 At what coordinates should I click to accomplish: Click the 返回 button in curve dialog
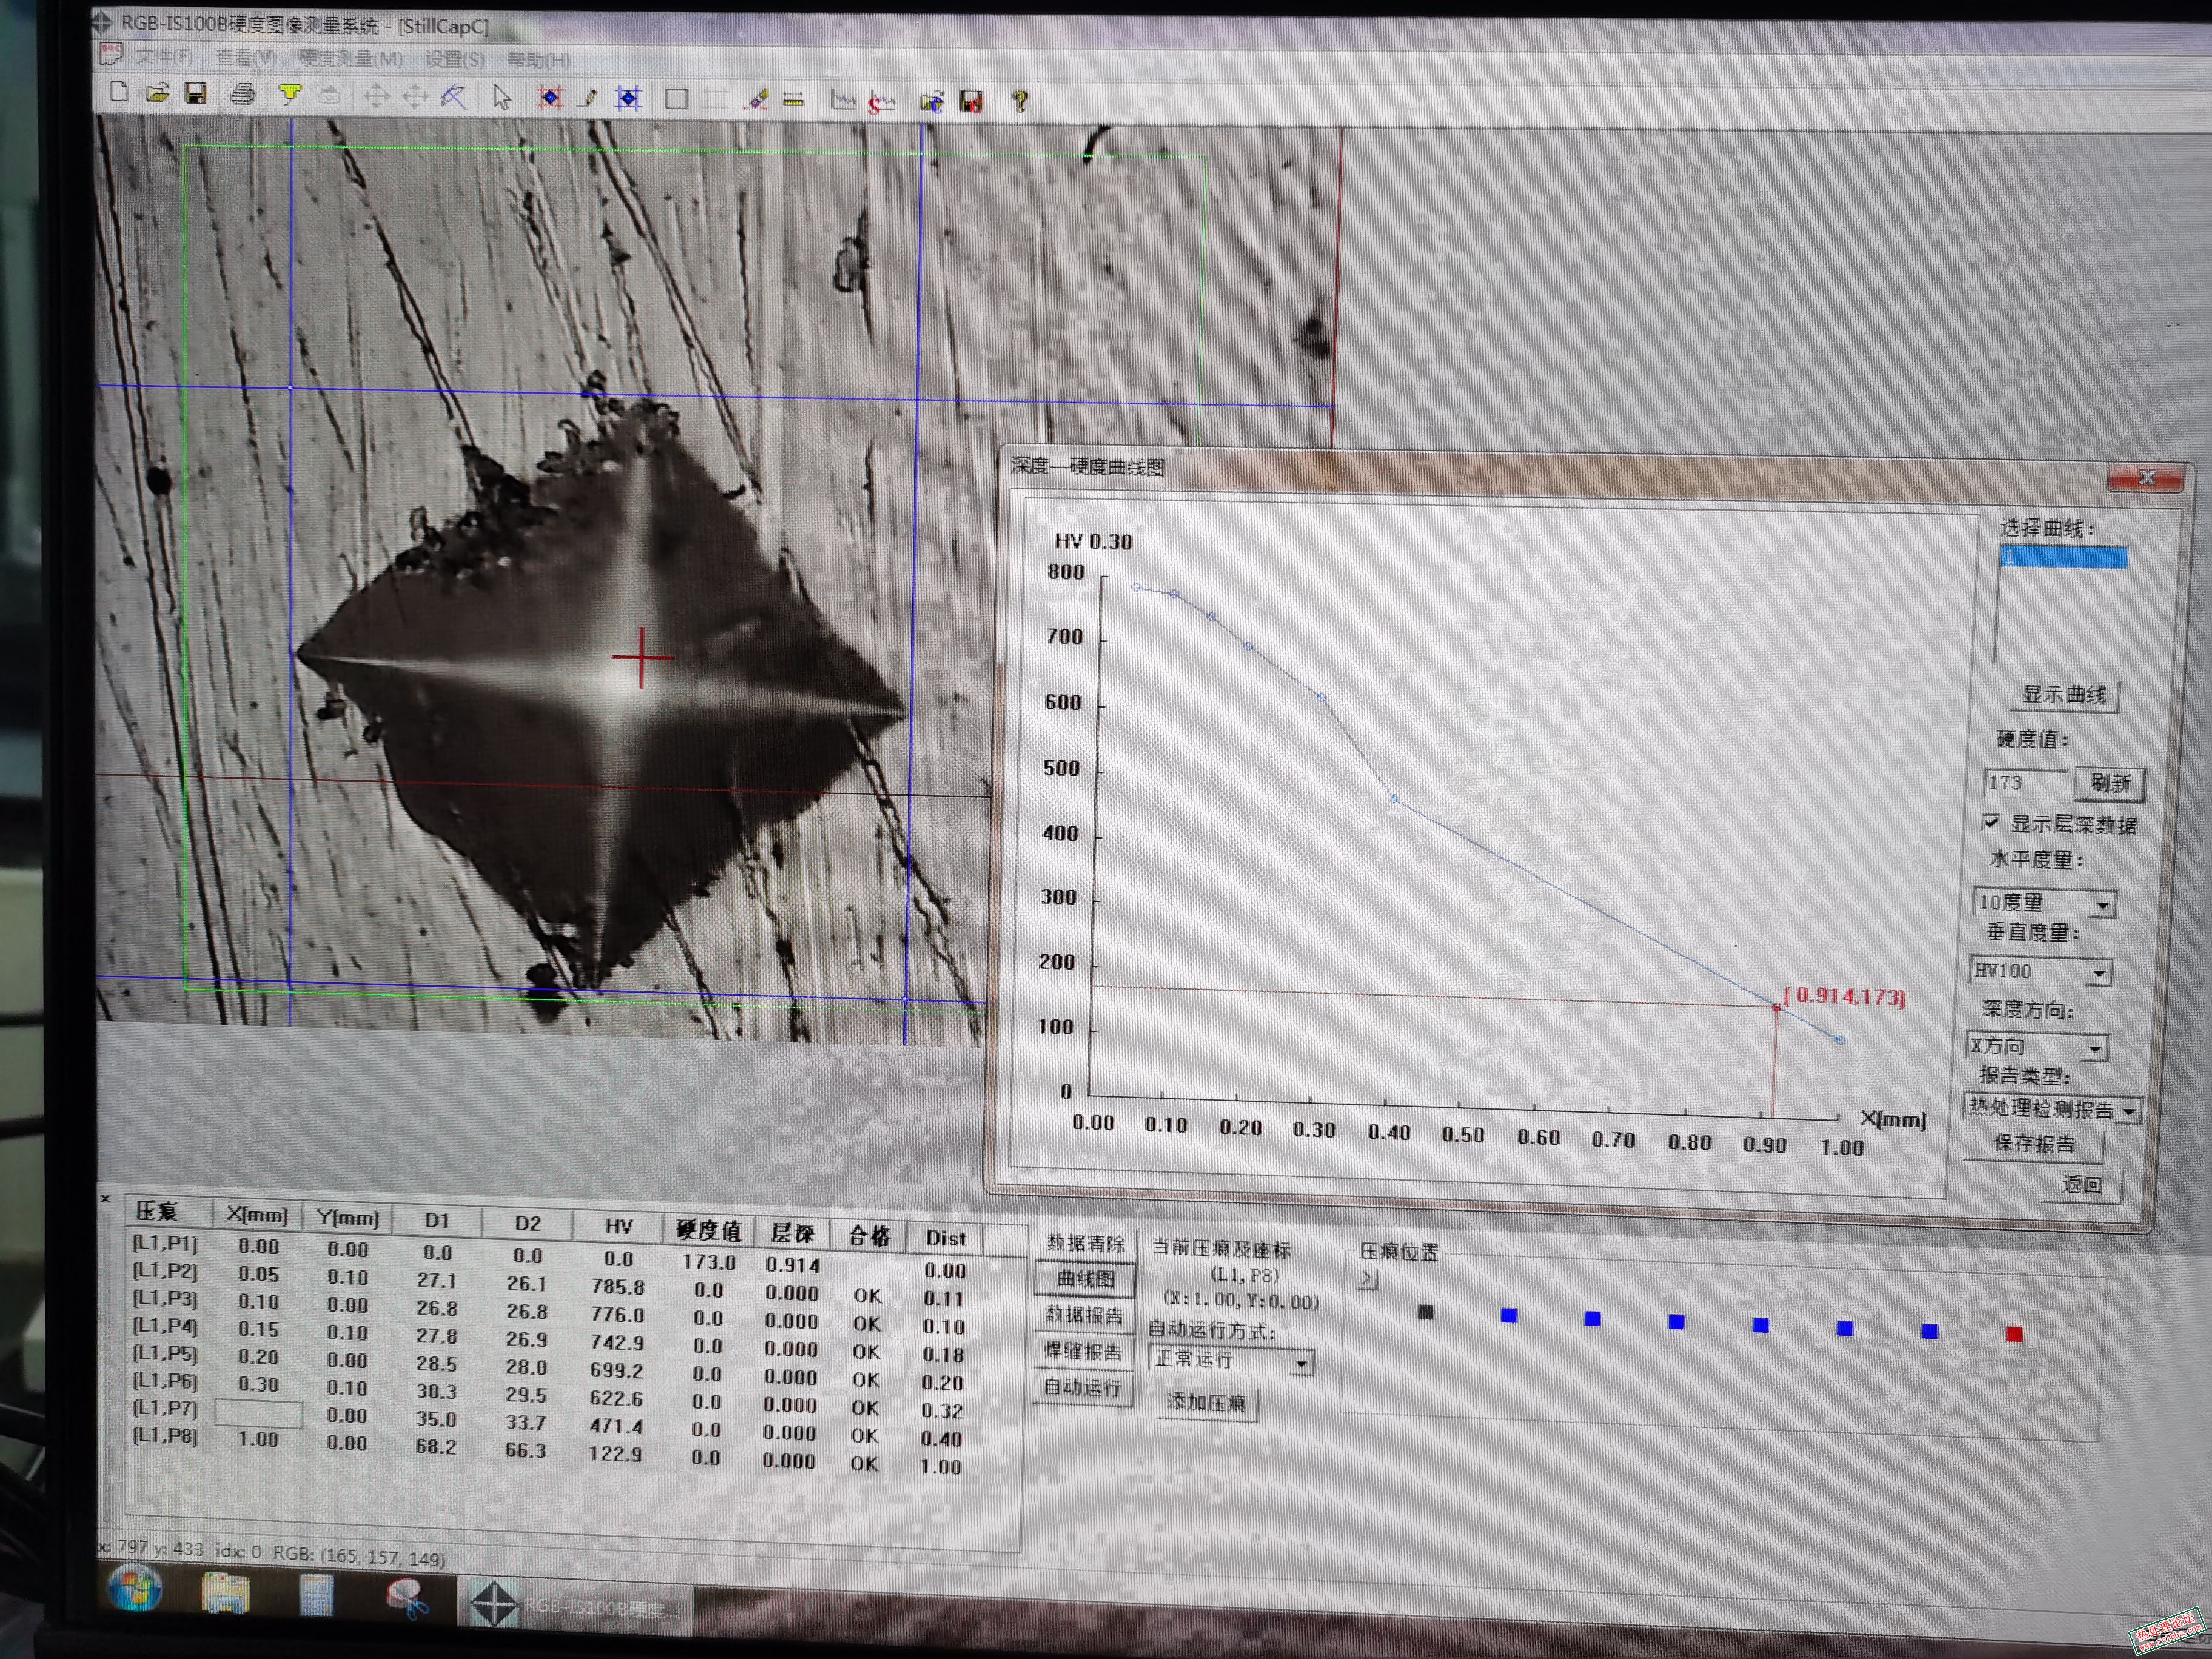pyautogui.click(x=2081, y=1185)
